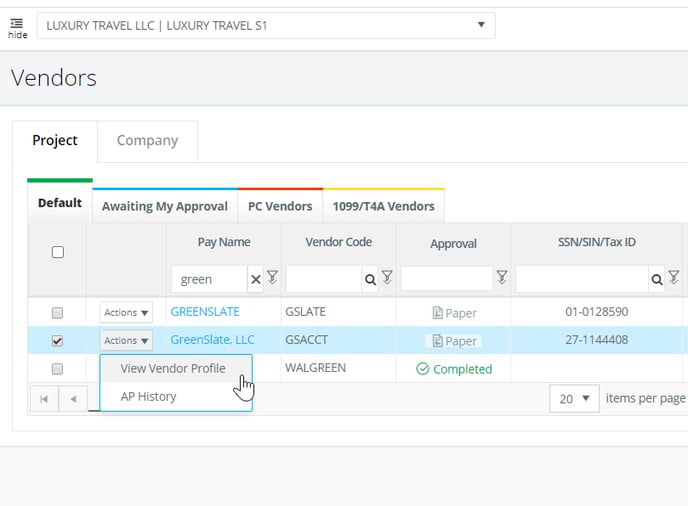
Task: Expand the Luxury Travel LLC project dropdown
Action: pos(481,25)
